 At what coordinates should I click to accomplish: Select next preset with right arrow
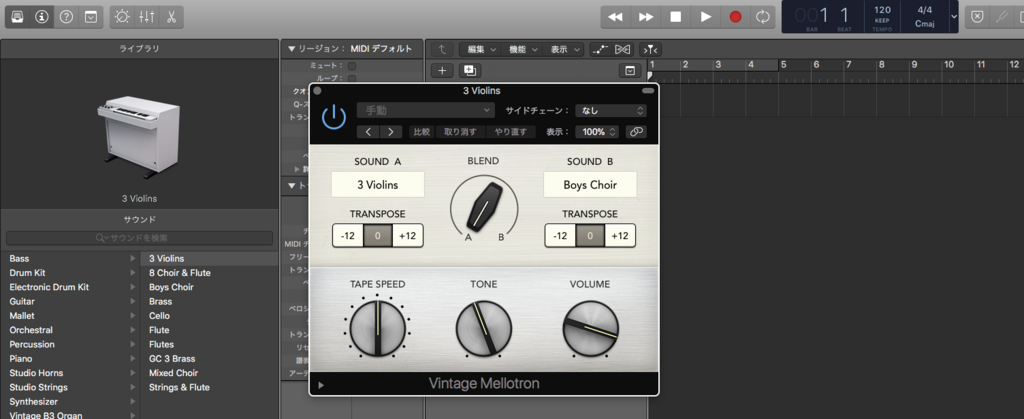click(391, 132)
